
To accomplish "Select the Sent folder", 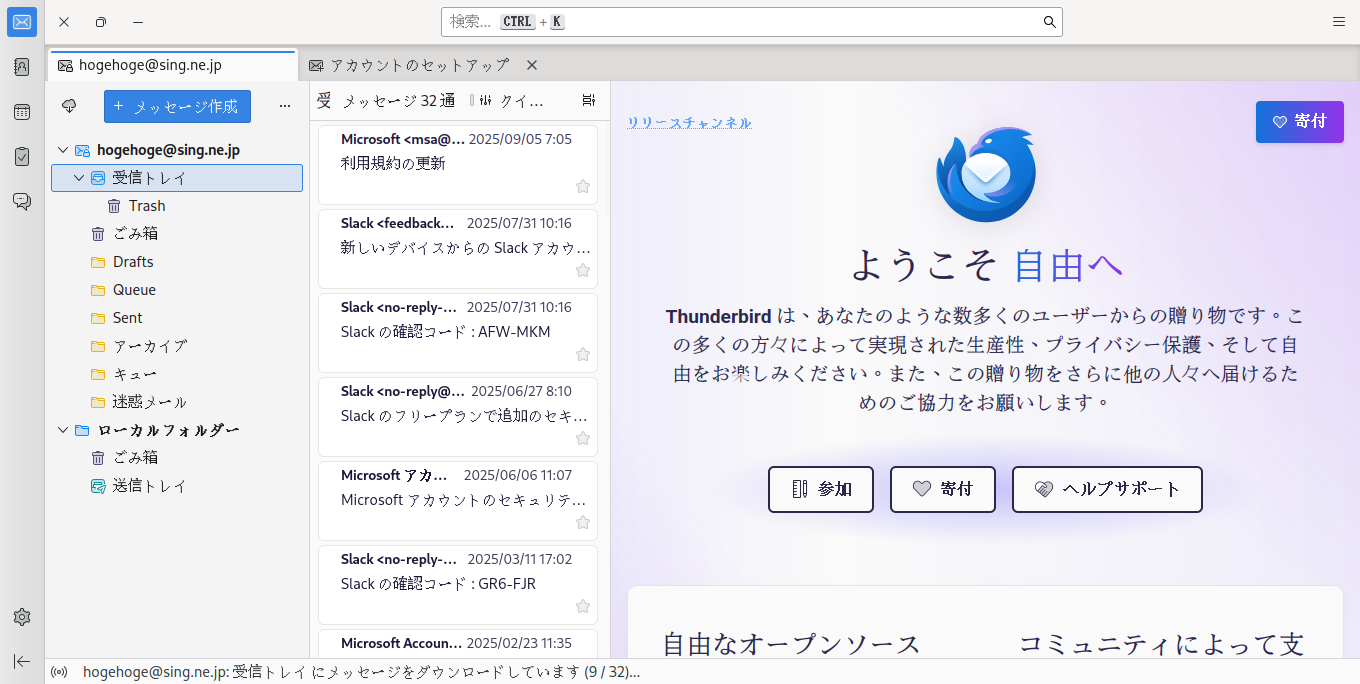I will point(177,318).
